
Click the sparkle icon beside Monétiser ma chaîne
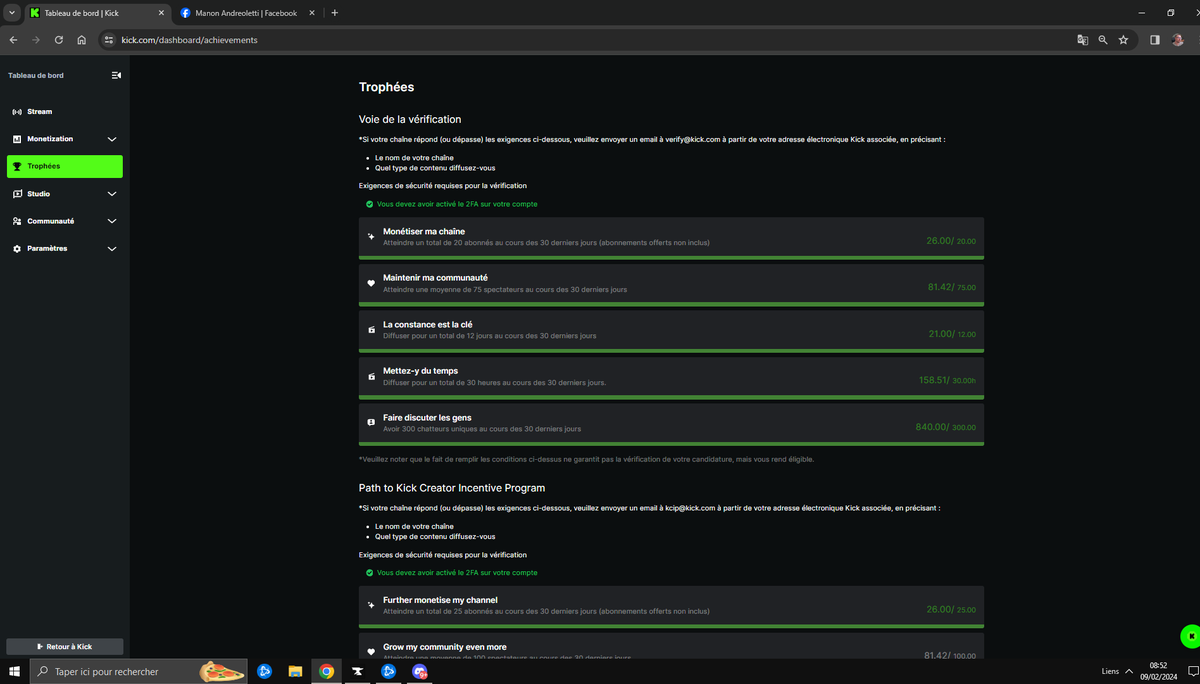coord(371,237)
